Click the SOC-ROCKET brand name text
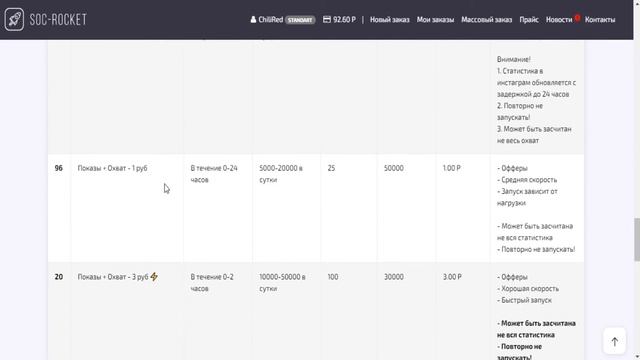 tap(58, 20)
